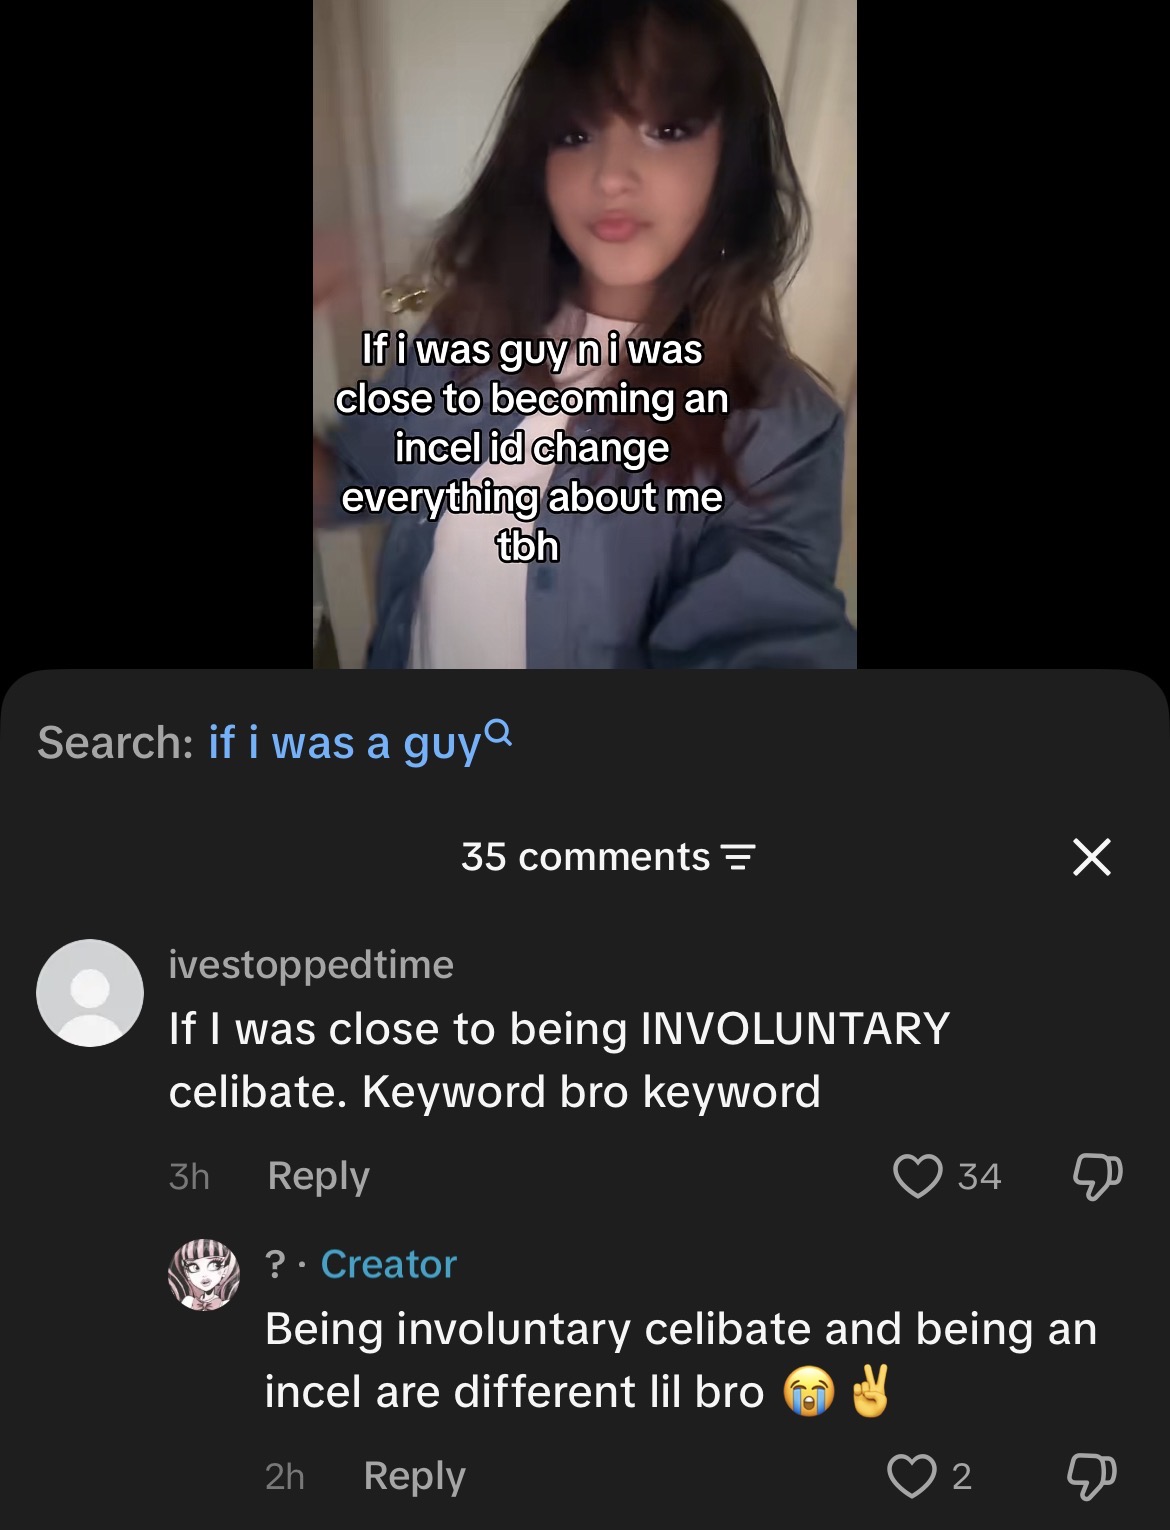Tap the 3h timestamp on first comment
The height and width of the screenshot is (1530, 1170).
tap(189, 1176)
